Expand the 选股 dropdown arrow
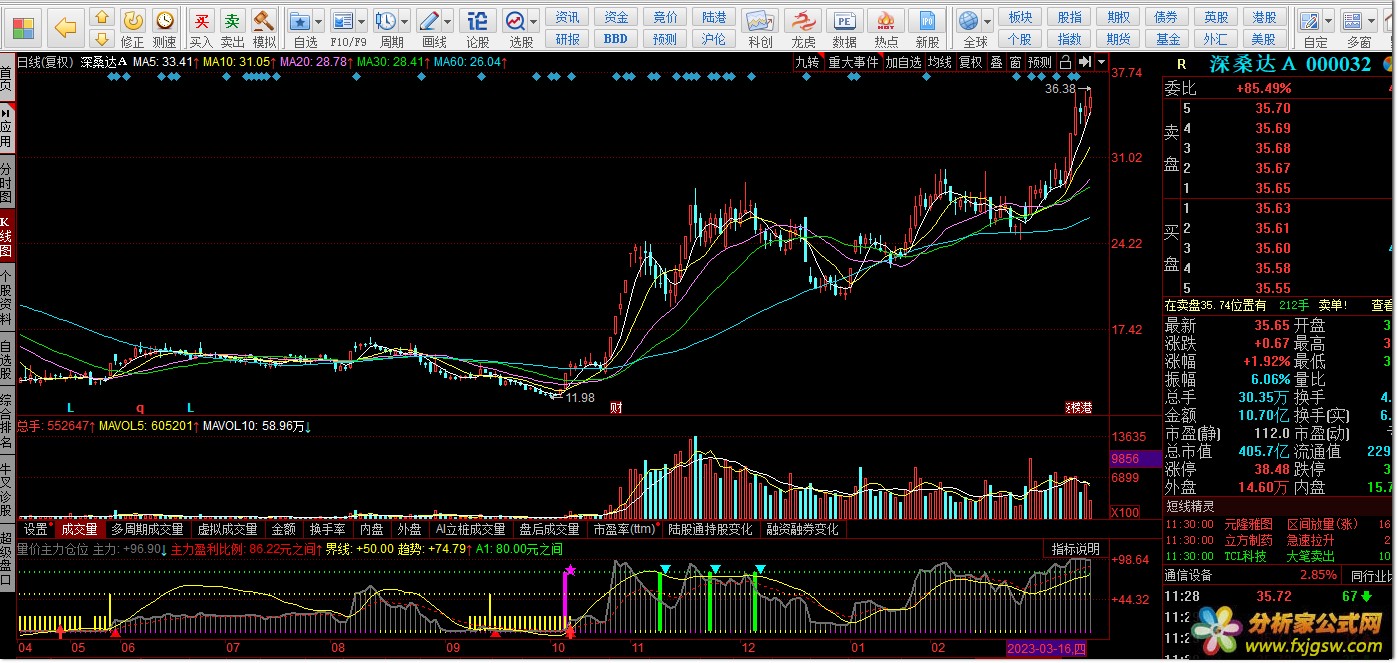 pos(534,21)
